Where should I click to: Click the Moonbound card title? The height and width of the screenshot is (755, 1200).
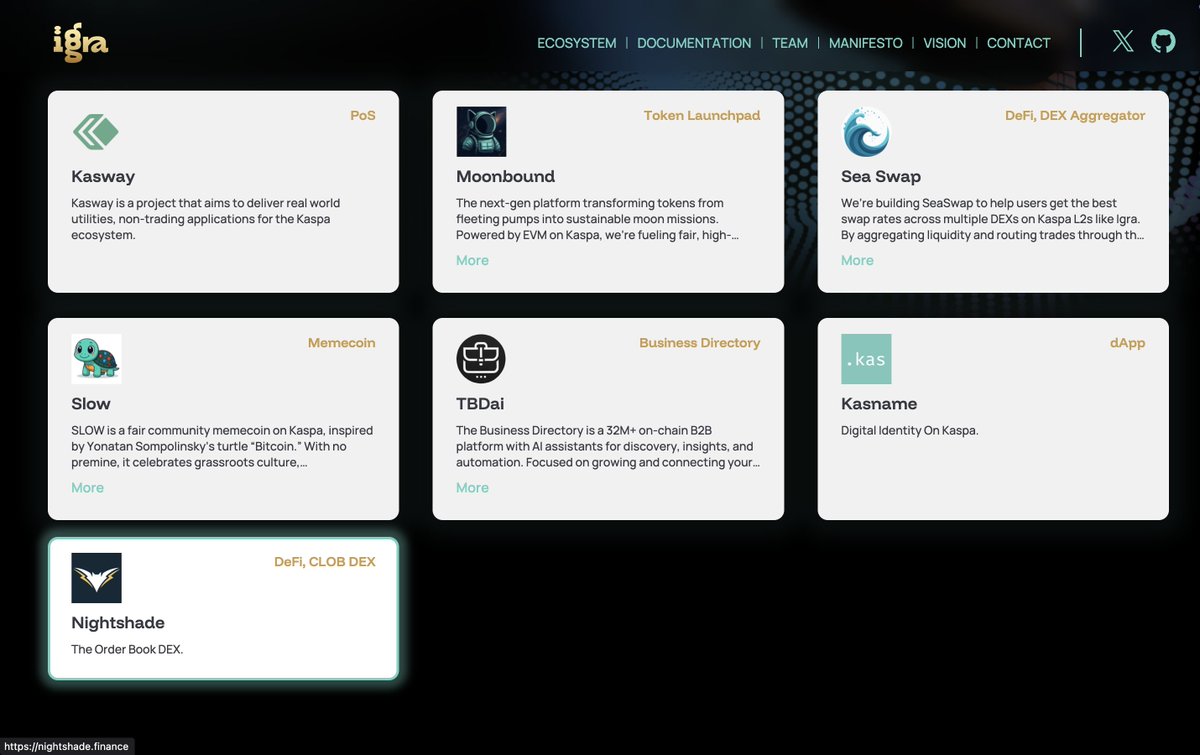click(x=505, y=176)
